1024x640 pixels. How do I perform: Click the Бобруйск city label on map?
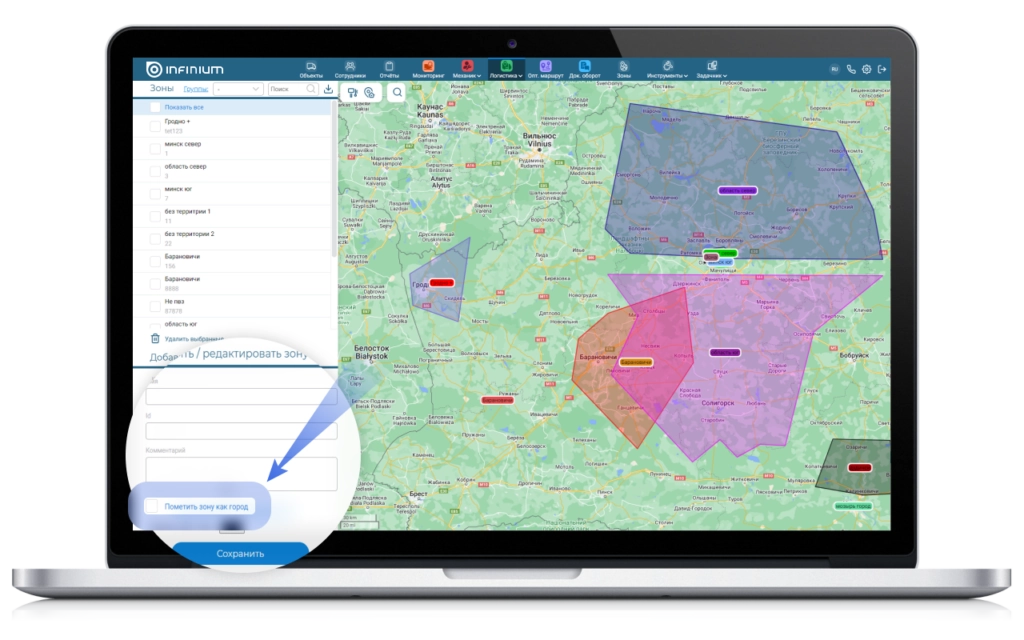pyautogui.click(x=854, y=356)
